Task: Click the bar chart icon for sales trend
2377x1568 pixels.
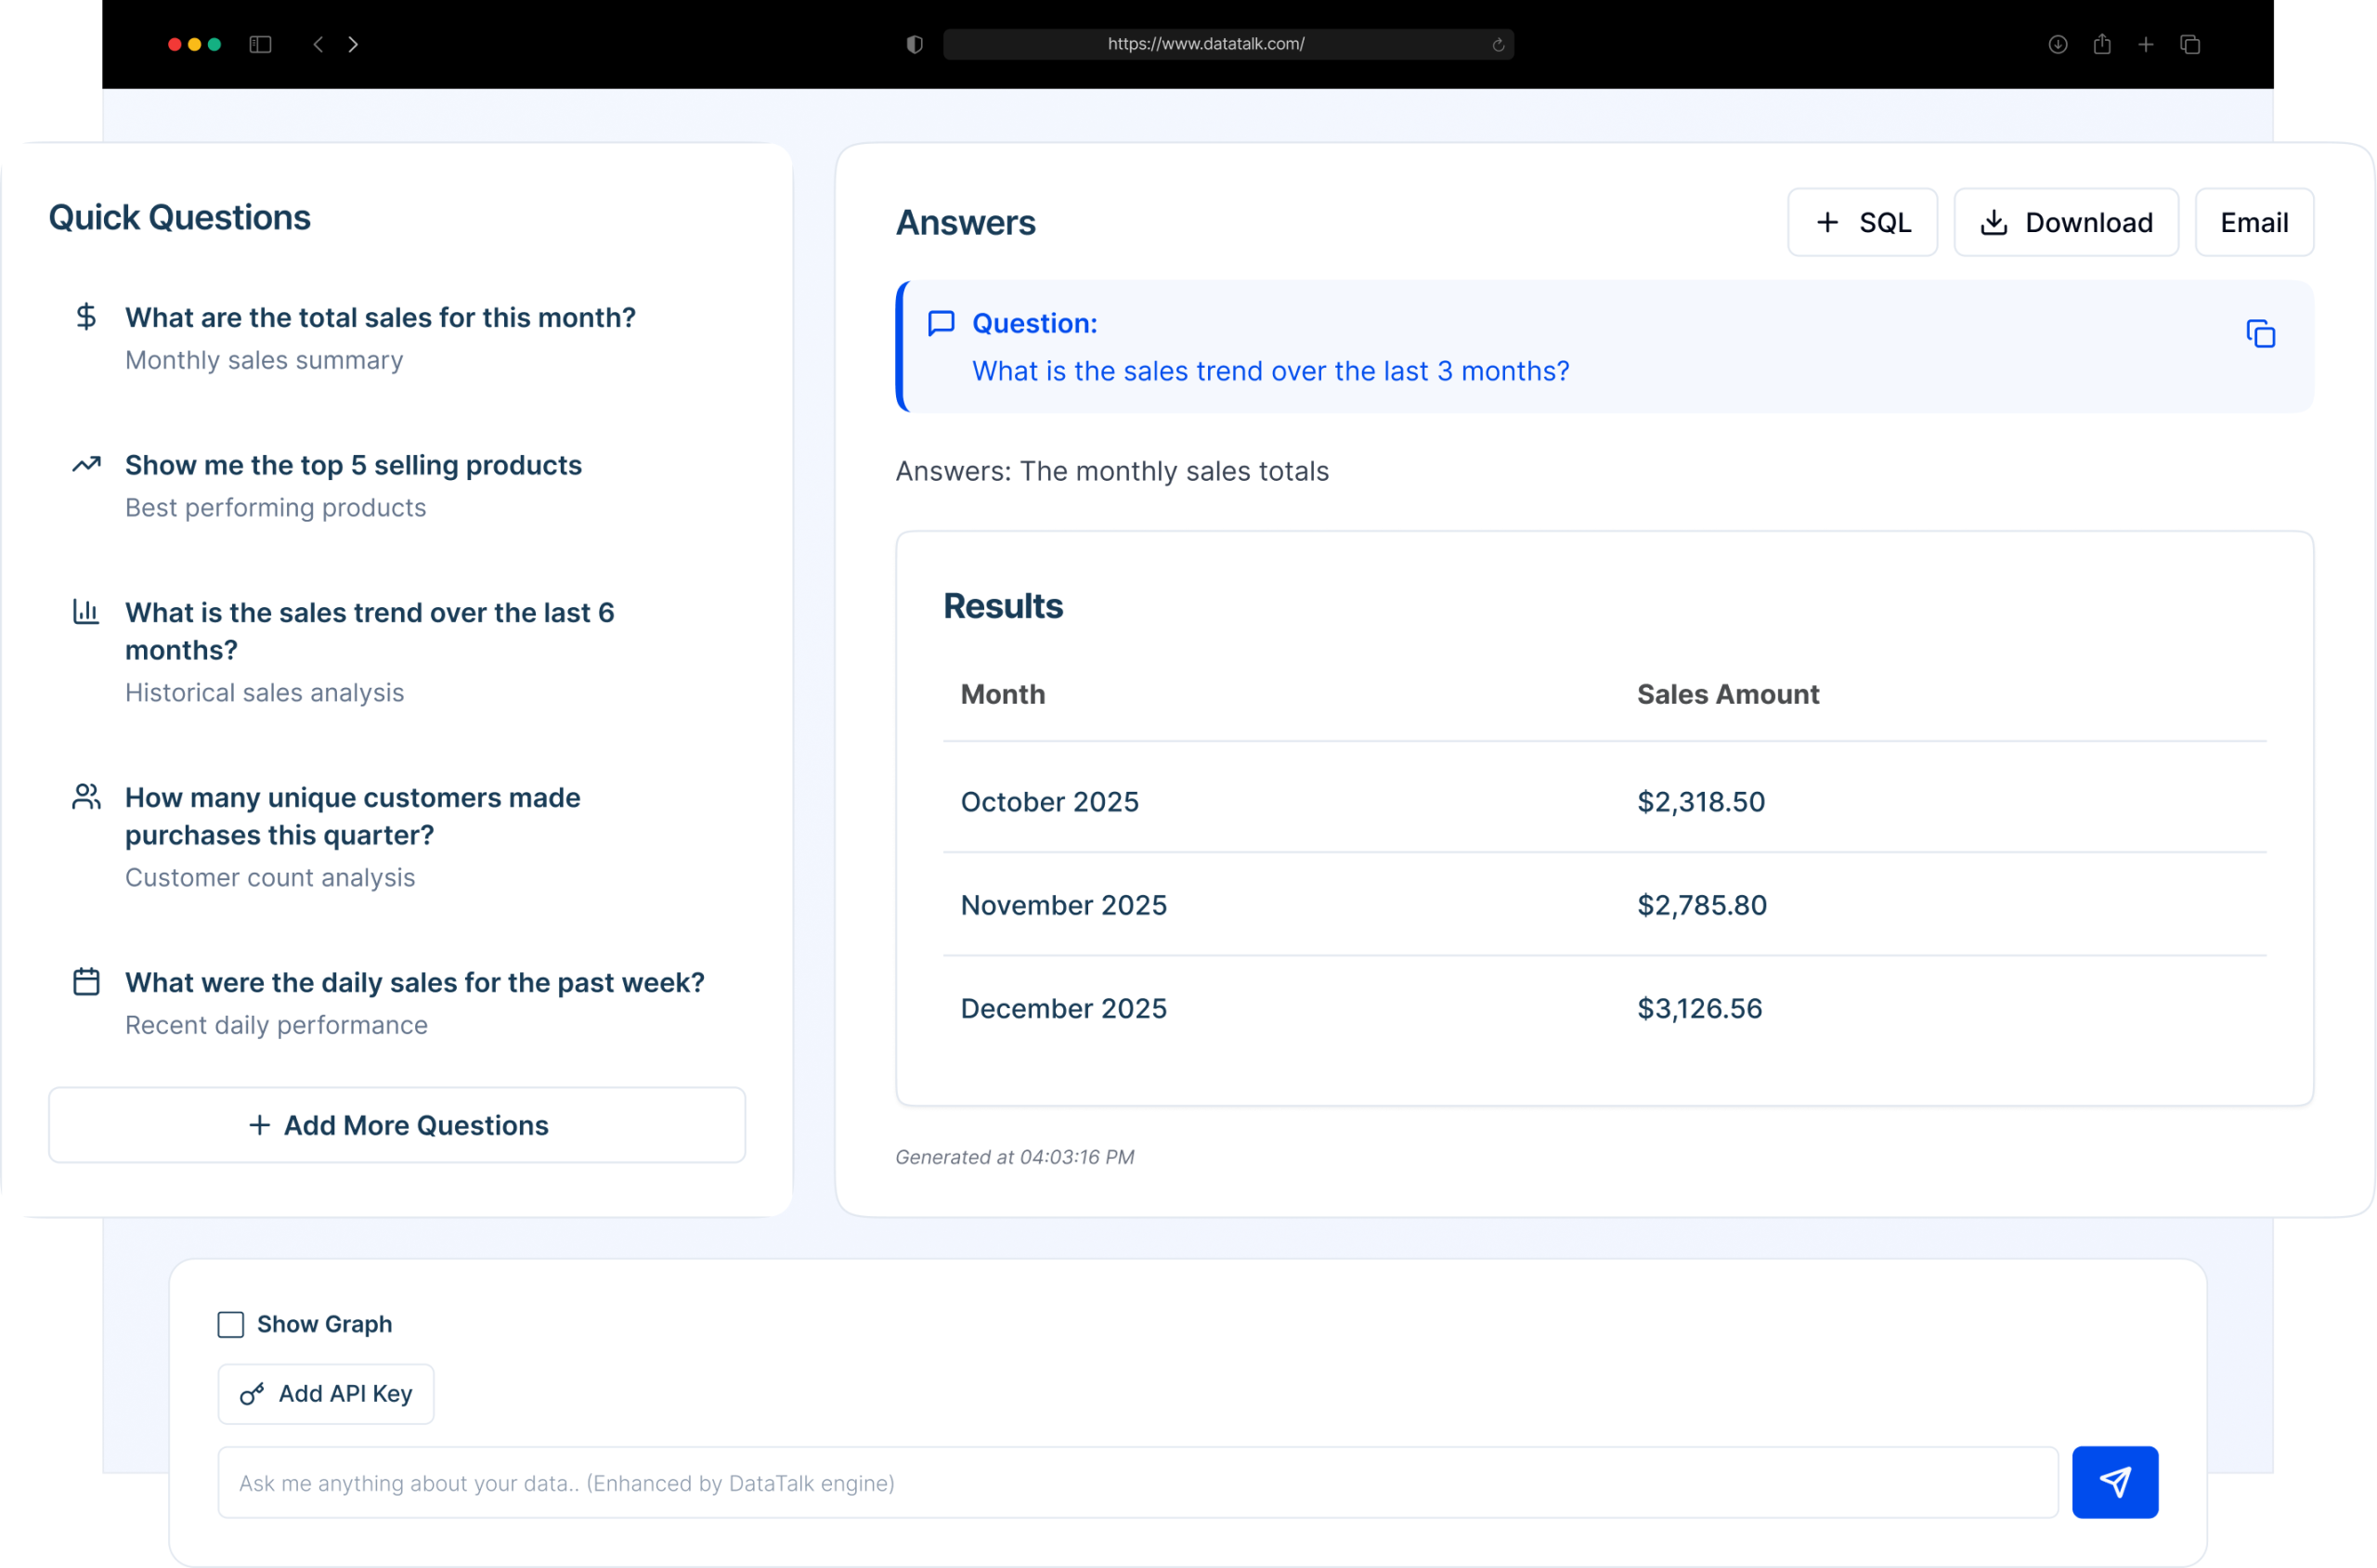Action: pyautogui.click(x=86, y=611)
